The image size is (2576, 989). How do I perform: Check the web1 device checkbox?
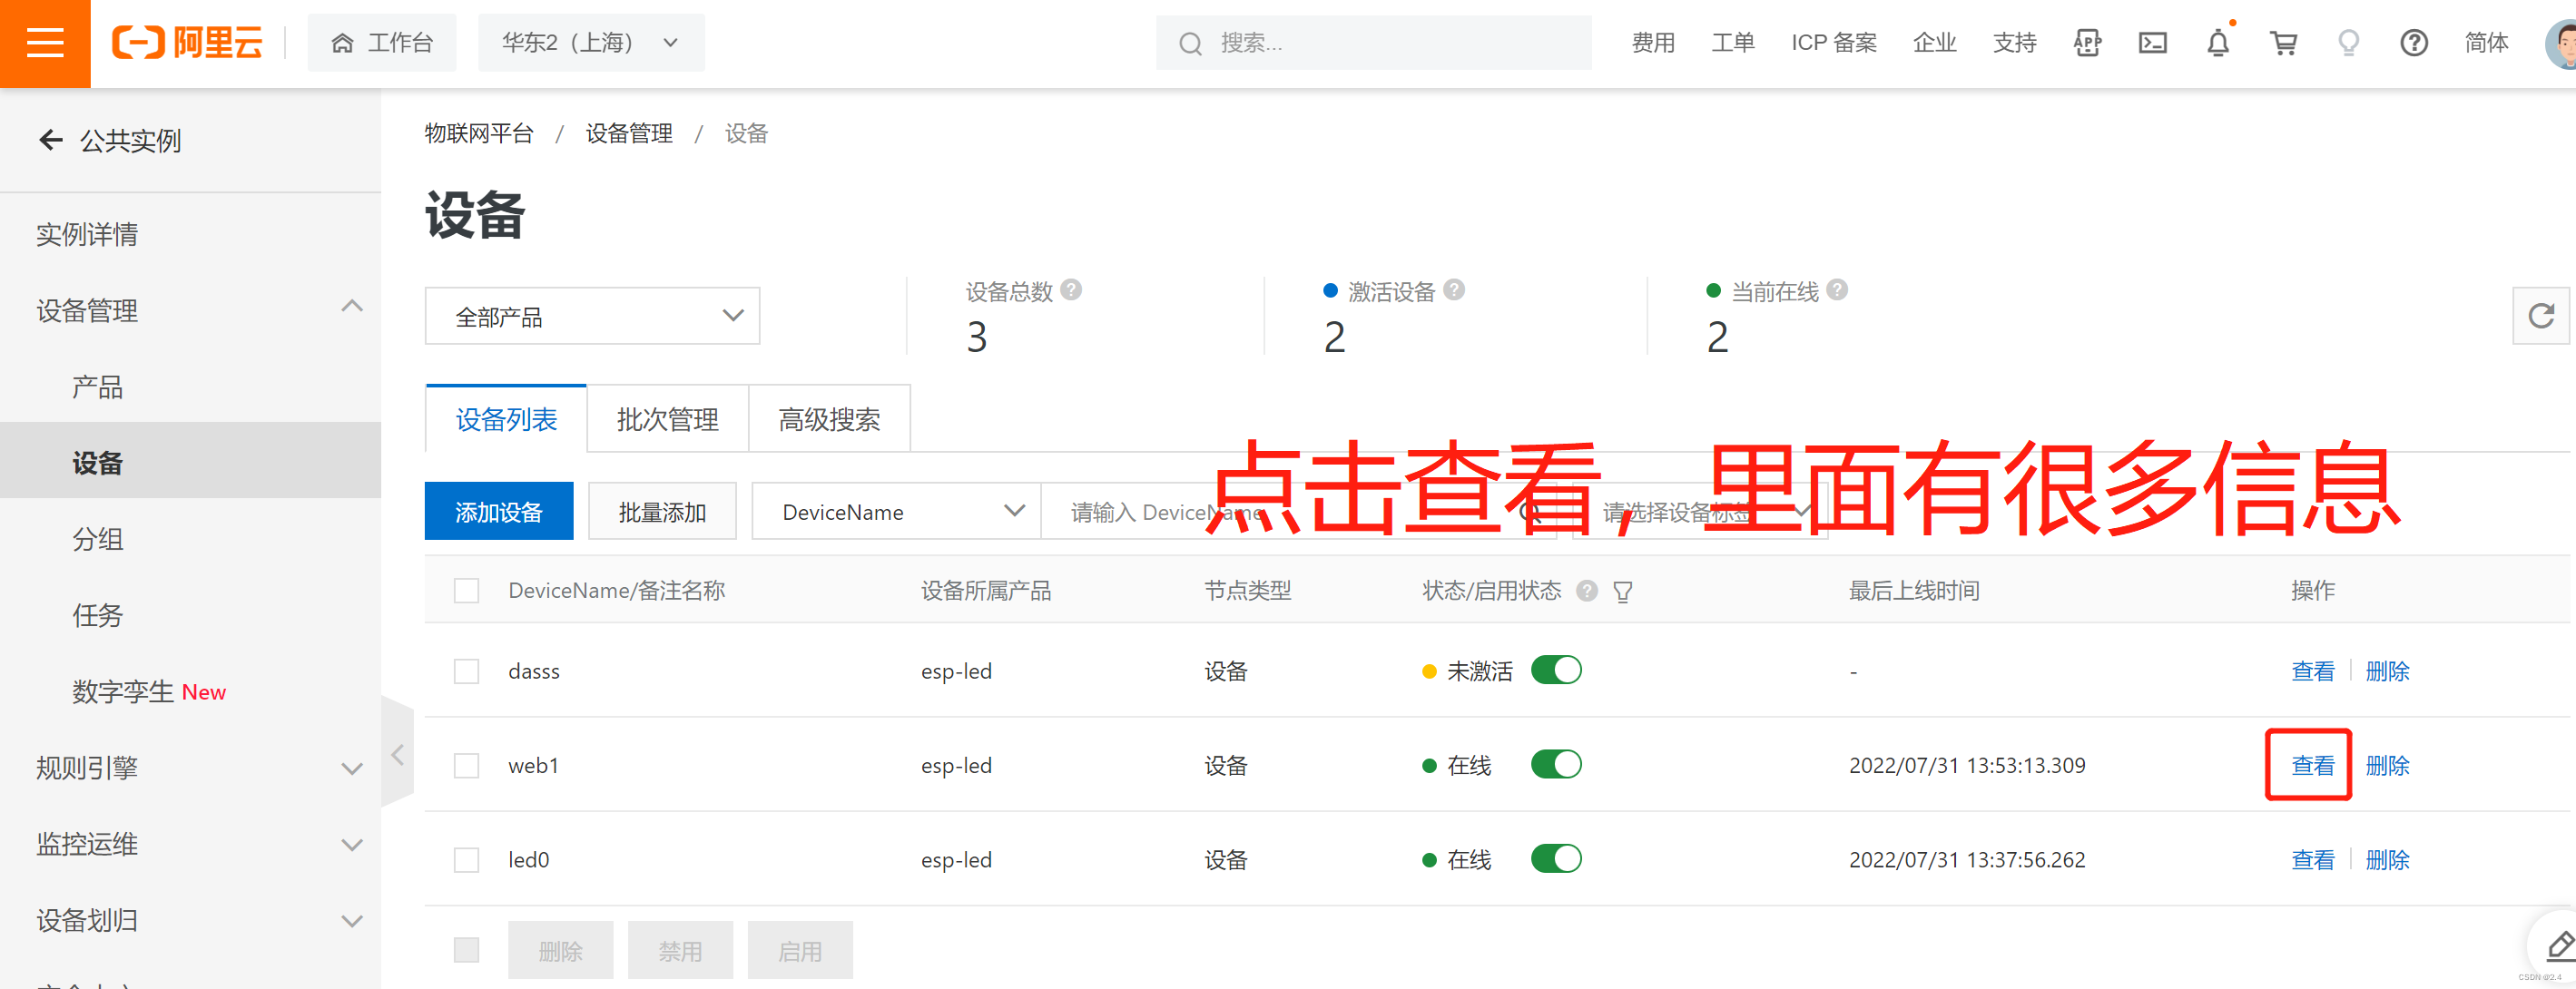point(466,766)
